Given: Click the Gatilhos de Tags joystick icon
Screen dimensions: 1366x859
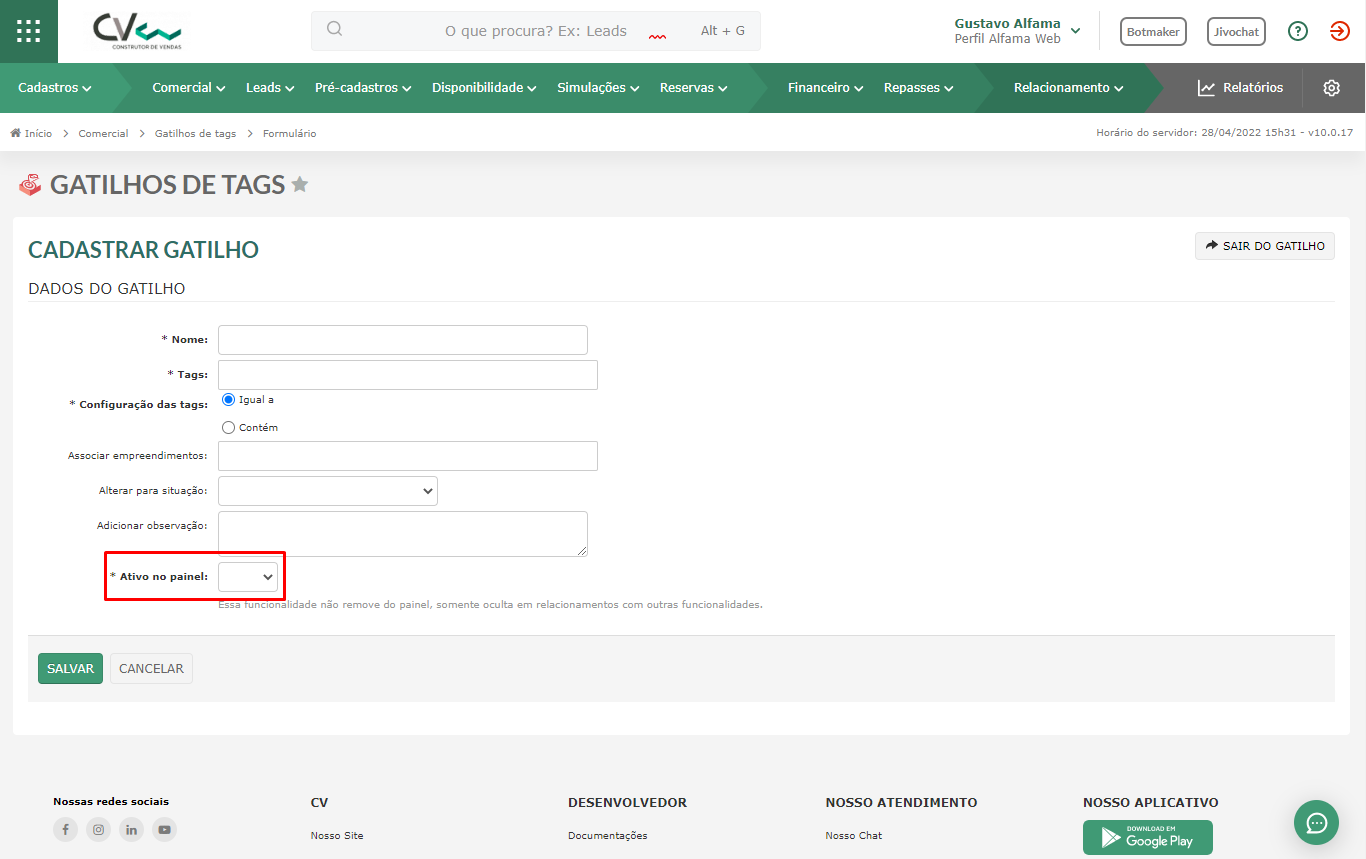Looking at the screenshot, I should (30, 184).
